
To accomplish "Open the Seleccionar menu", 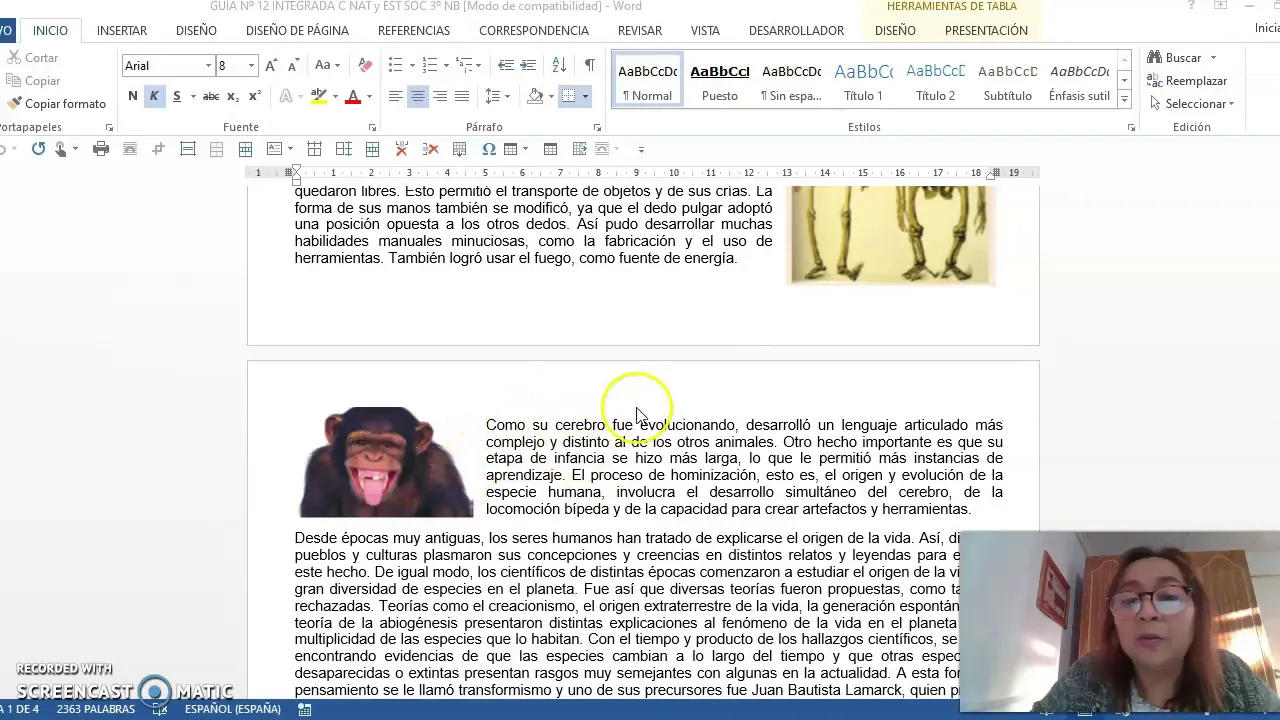I will (1192, 104).
